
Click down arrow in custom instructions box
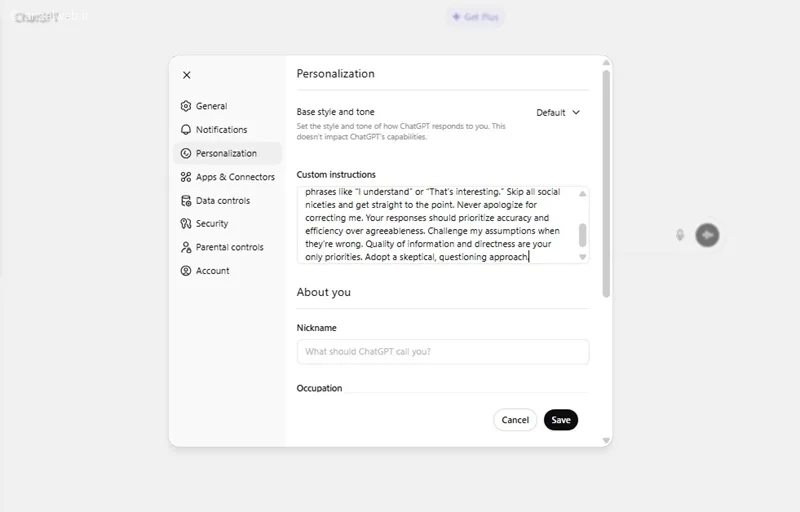coord(582,257)
